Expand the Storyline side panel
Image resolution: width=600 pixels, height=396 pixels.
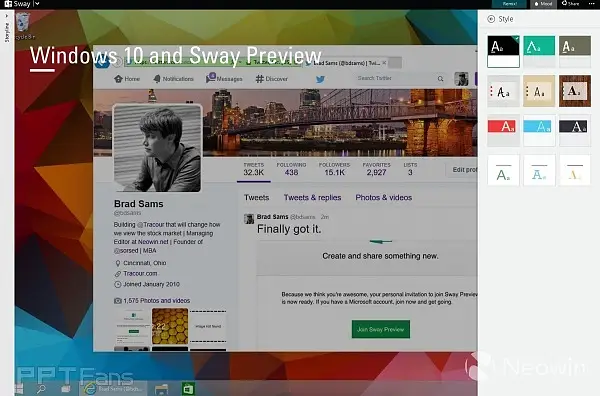pyautogui.click(x=7, y=28)
